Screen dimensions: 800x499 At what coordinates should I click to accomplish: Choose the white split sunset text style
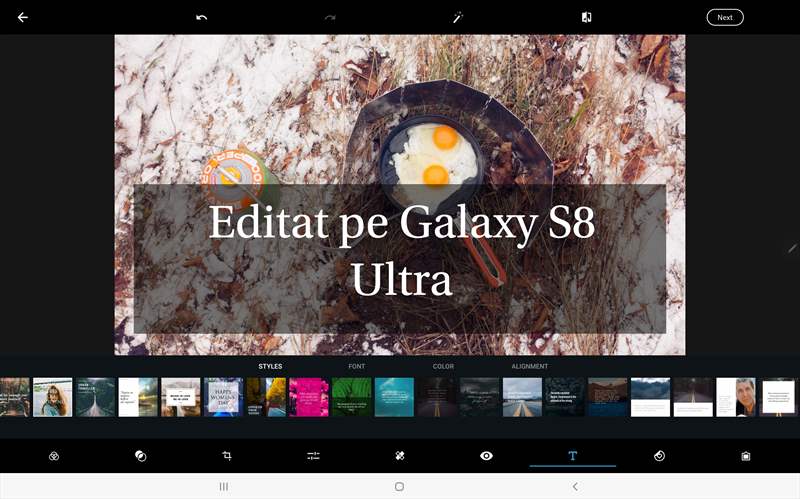click(x=138, y=397)
